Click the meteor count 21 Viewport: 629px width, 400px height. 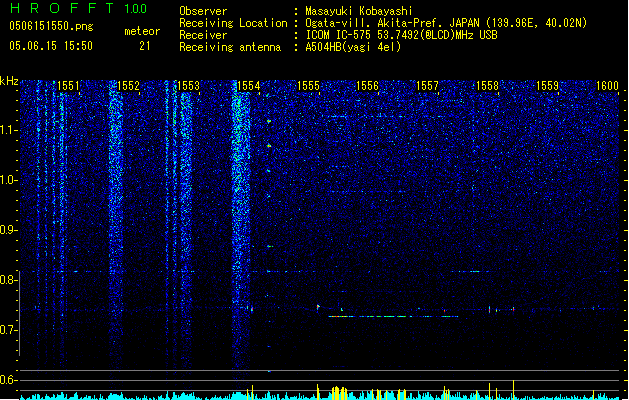[145, 46]
